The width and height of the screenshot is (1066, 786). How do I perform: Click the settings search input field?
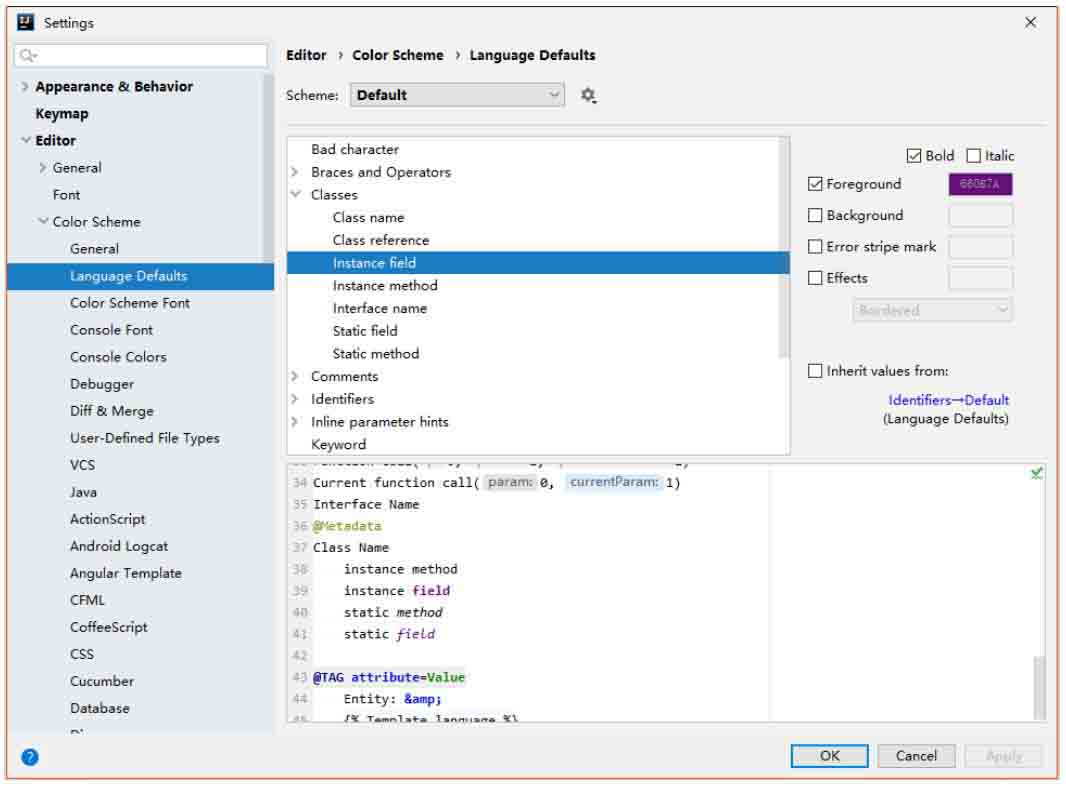(150, 55)
